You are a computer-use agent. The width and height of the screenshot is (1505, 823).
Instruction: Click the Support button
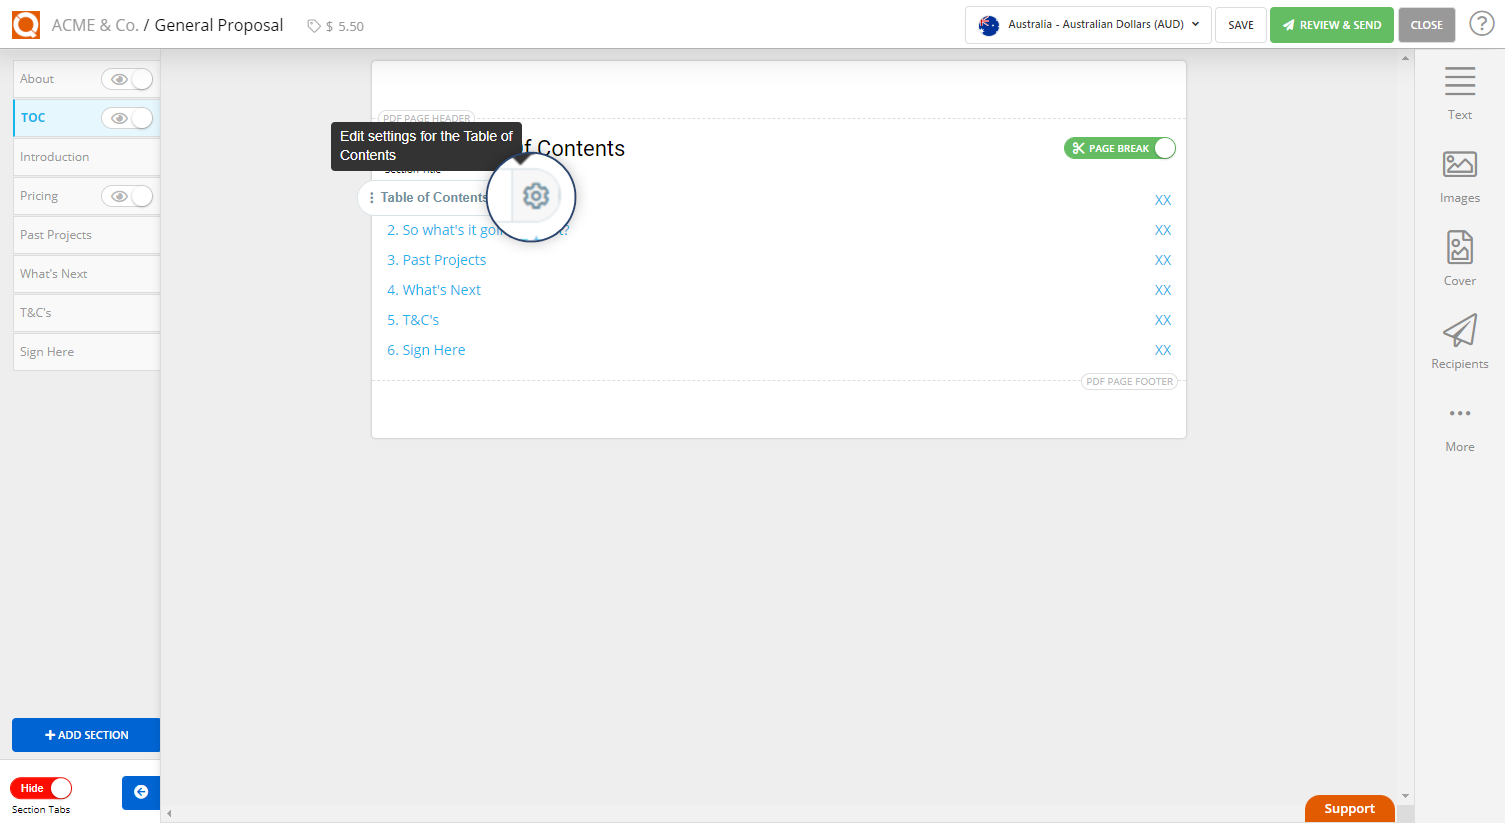1349,809
